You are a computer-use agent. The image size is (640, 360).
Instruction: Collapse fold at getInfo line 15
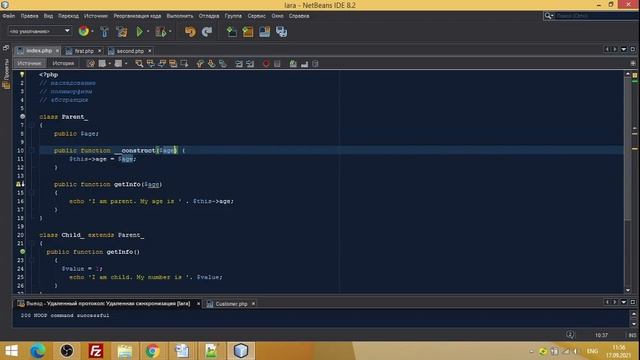[32, 193]
